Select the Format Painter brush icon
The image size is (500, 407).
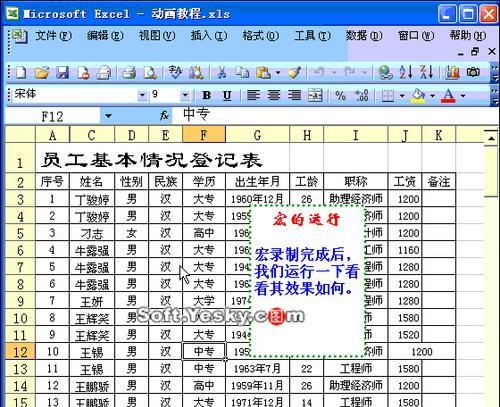(x=294, y=72)
